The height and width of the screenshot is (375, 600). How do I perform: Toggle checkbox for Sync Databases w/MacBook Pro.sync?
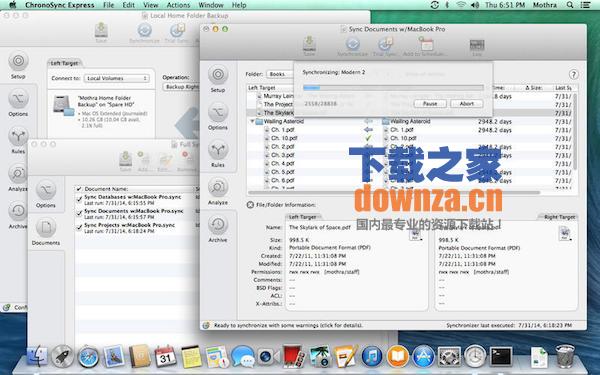pyautogui.click(x=79, y=199)
